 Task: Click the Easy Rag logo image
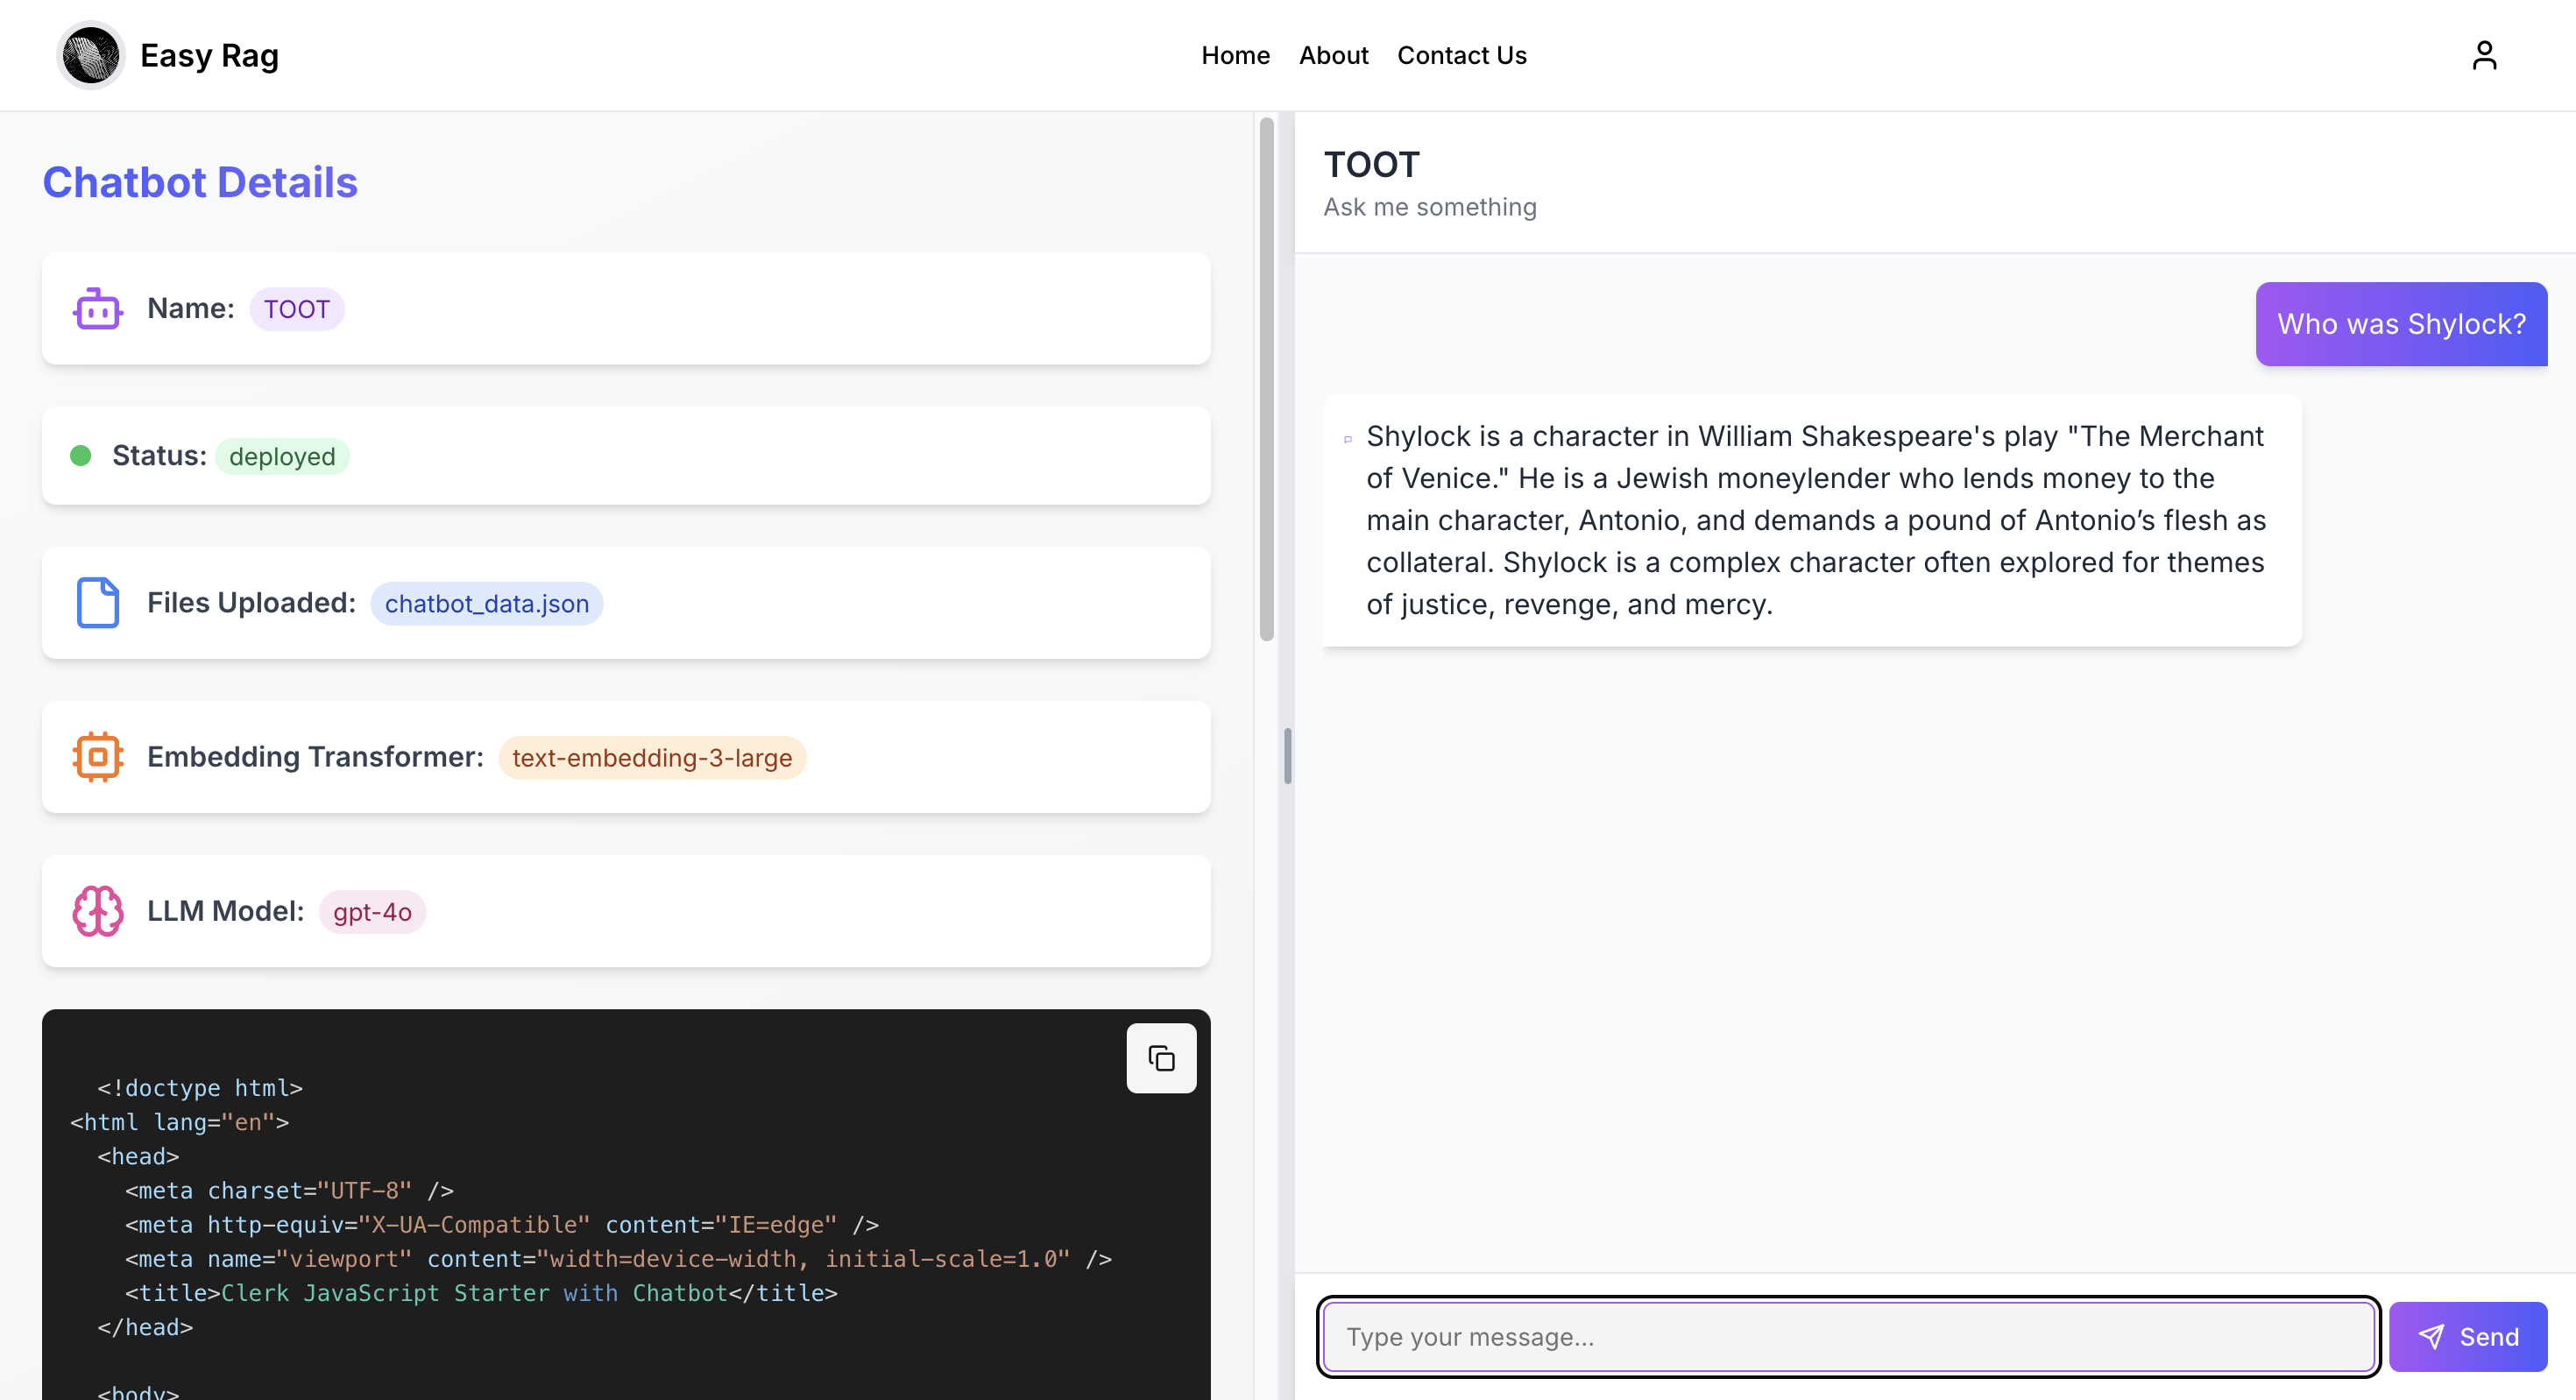(91, 55)
